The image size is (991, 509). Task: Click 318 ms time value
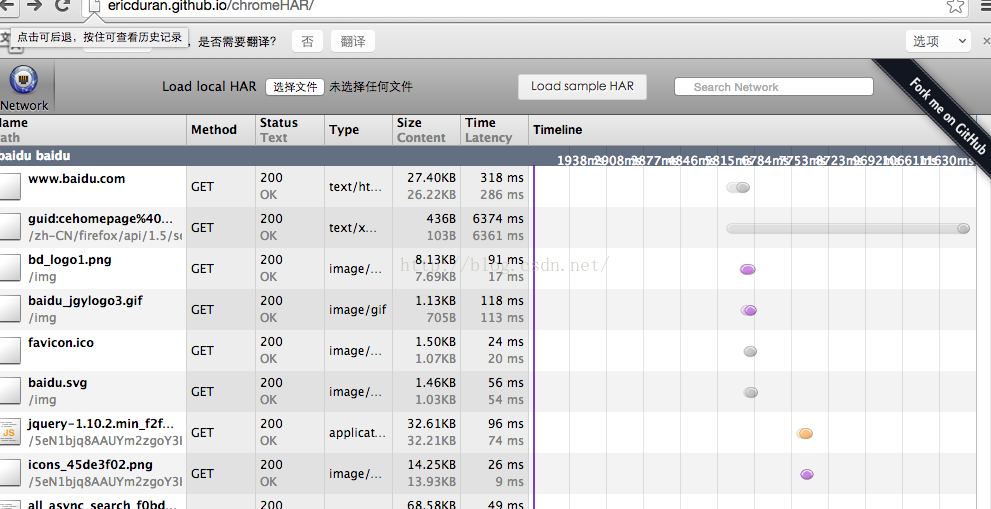502,178
